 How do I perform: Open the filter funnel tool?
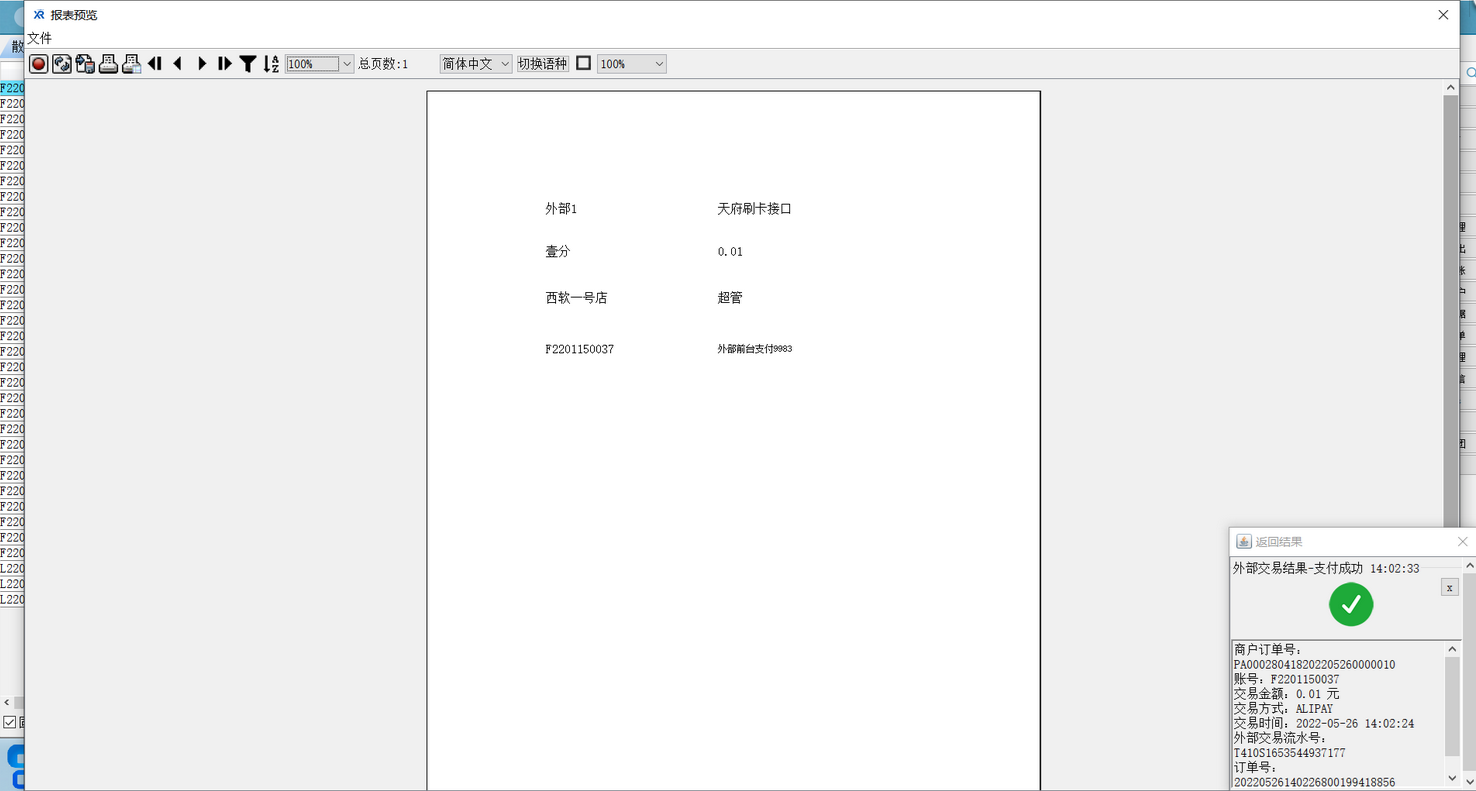click(x=248, y=64)
